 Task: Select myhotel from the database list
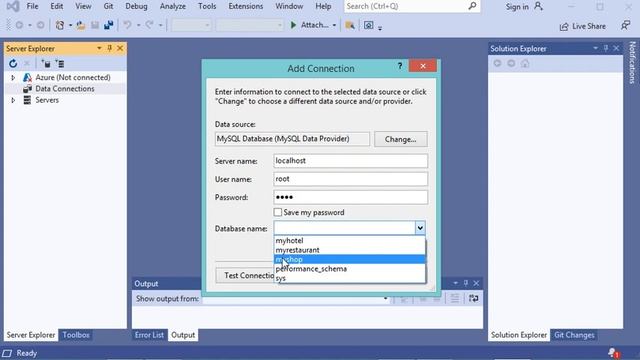click(349, 240)
